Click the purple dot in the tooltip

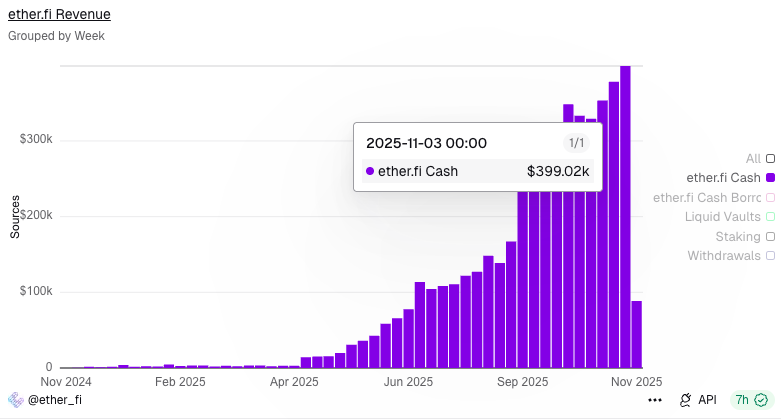click(x=370, y=171)
